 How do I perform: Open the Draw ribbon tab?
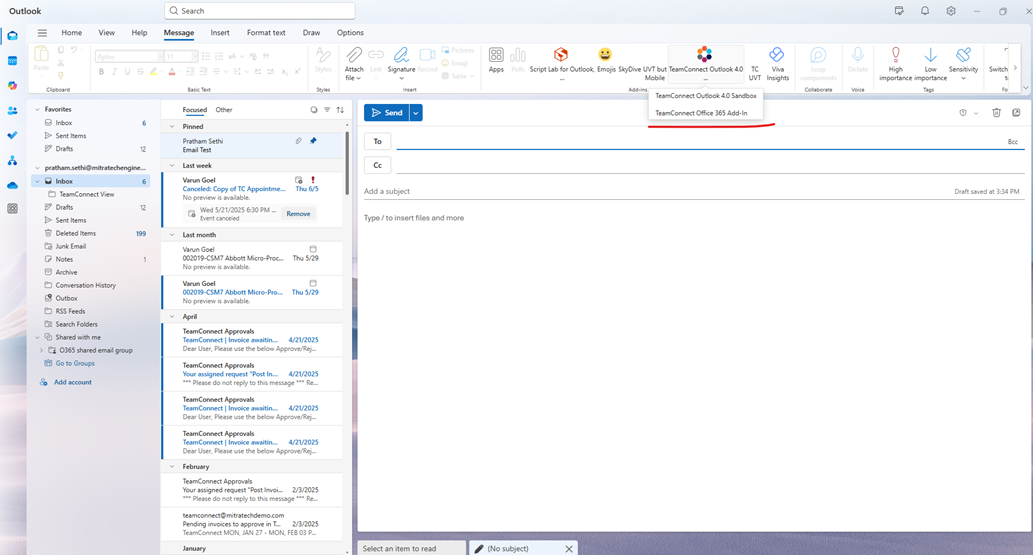(x=312, y=32)
